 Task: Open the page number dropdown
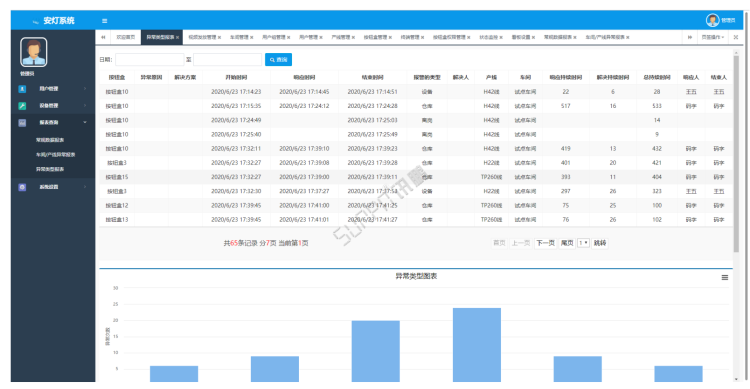coord(583,243)
